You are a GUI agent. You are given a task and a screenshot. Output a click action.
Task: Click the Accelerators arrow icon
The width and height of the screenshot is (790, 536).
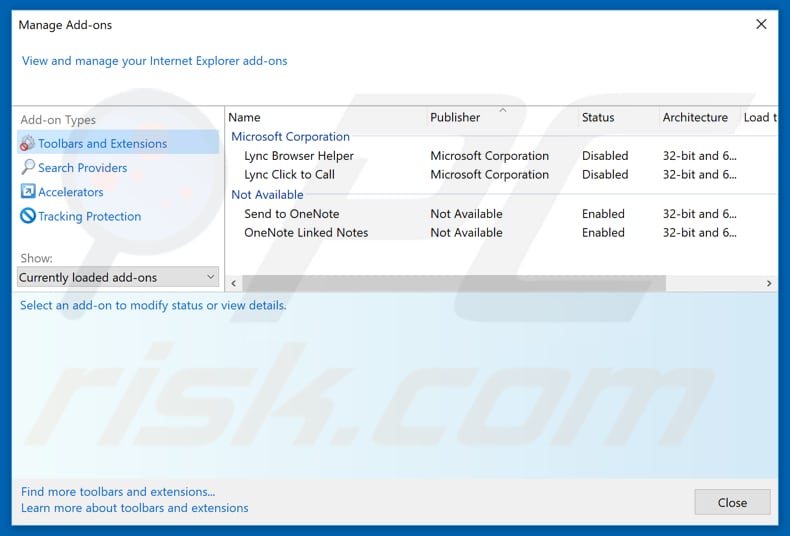tap(28, 191)
